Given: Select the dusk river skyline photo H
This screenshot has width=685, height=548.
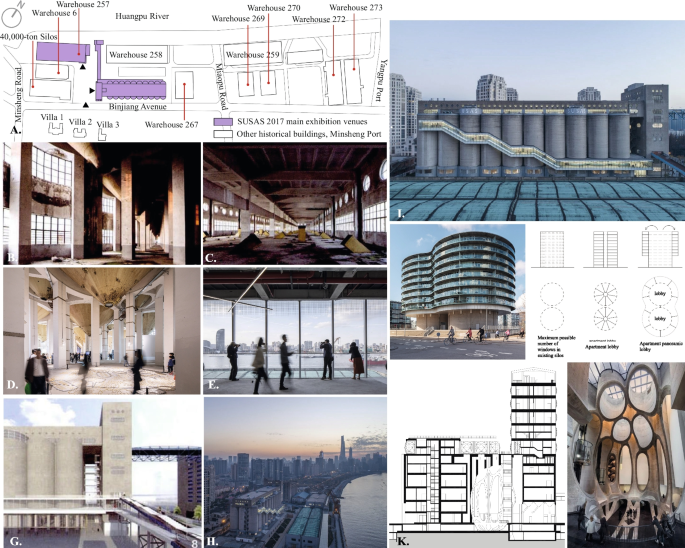Looking at the screenshot, I should 294,473.
